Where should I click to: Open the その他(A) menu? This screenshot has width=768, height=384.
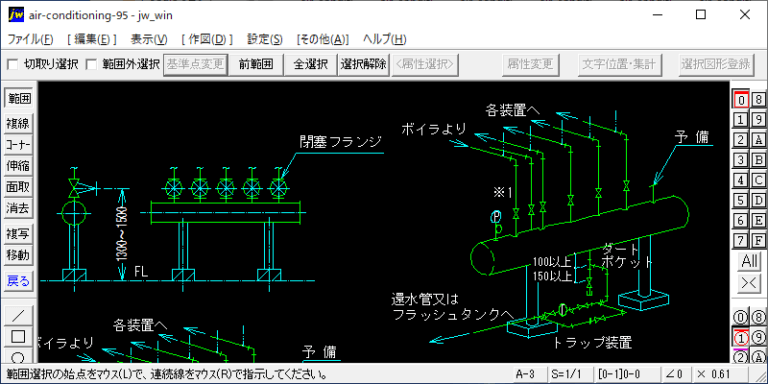[323, 39]
